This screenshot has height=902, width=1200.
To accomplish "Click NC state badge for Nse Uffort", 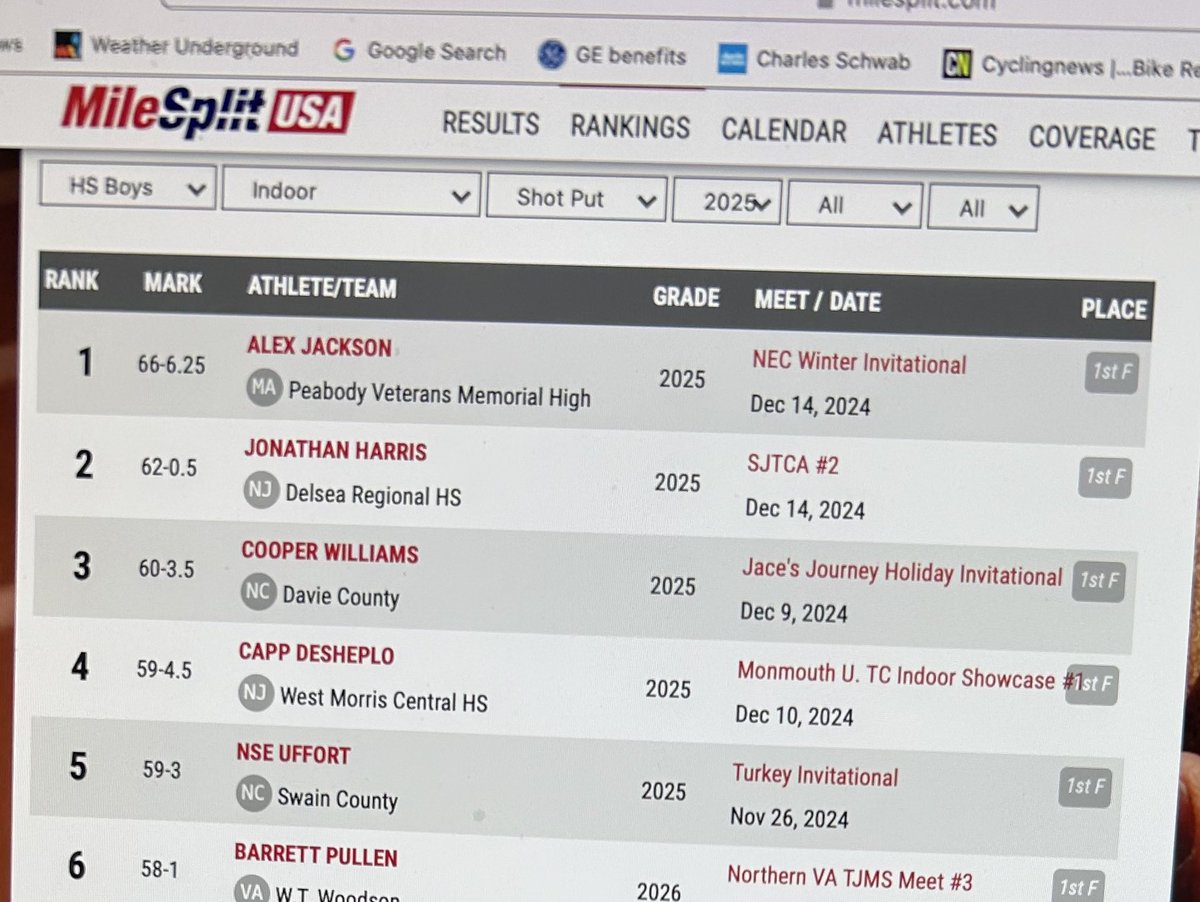I will (x=252, y=794).
